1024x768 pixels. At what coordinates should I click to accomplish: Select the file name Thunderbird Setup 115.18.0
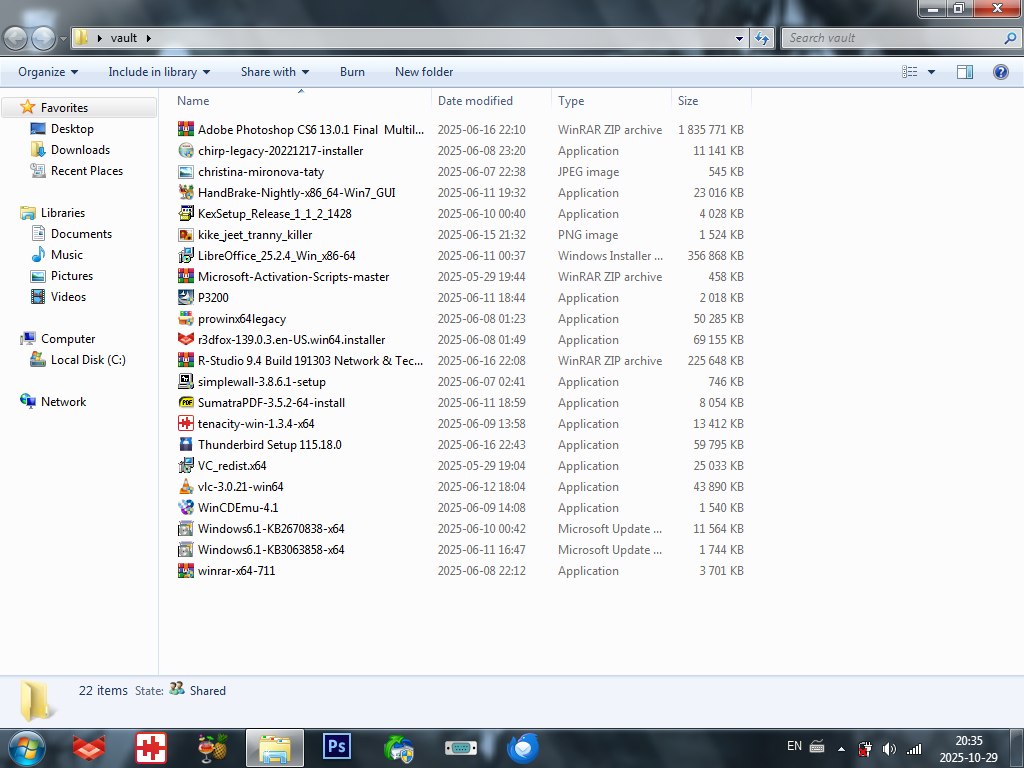click(x=270, y=445)
